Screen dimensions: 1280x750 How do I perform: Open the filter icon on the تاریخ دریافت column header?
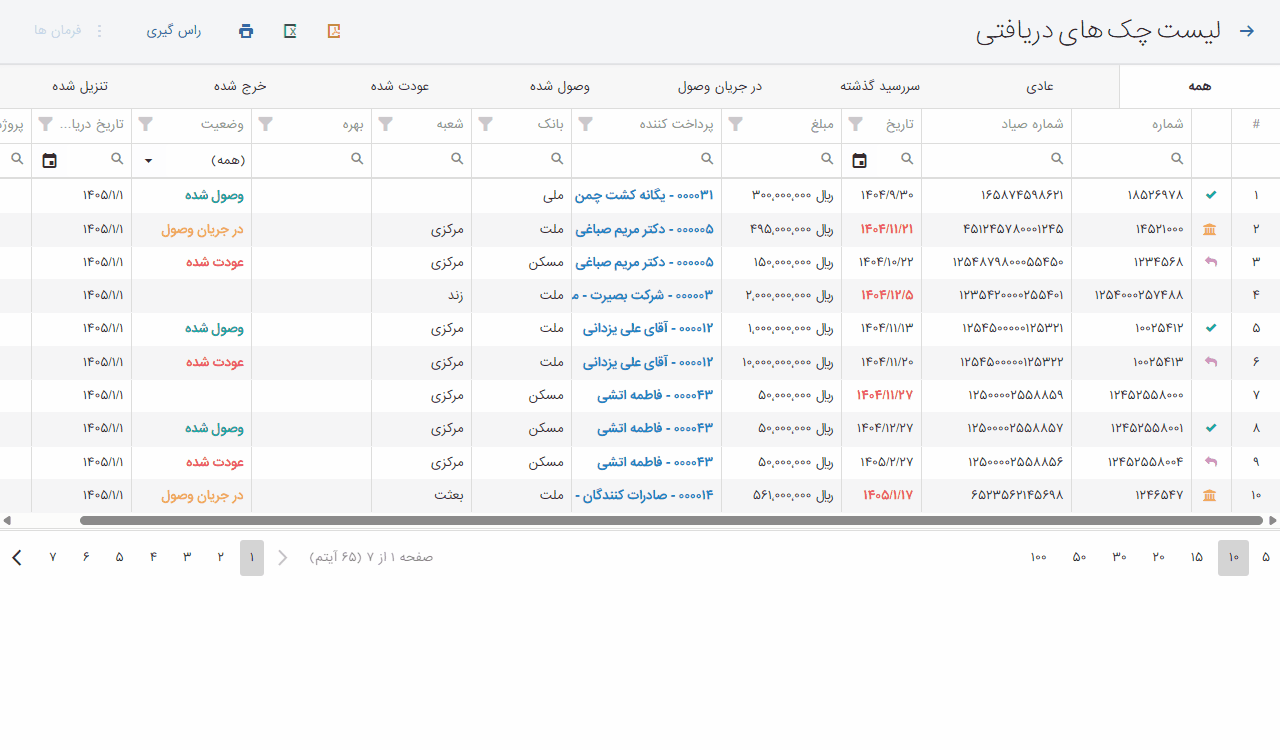pos(46,125)
